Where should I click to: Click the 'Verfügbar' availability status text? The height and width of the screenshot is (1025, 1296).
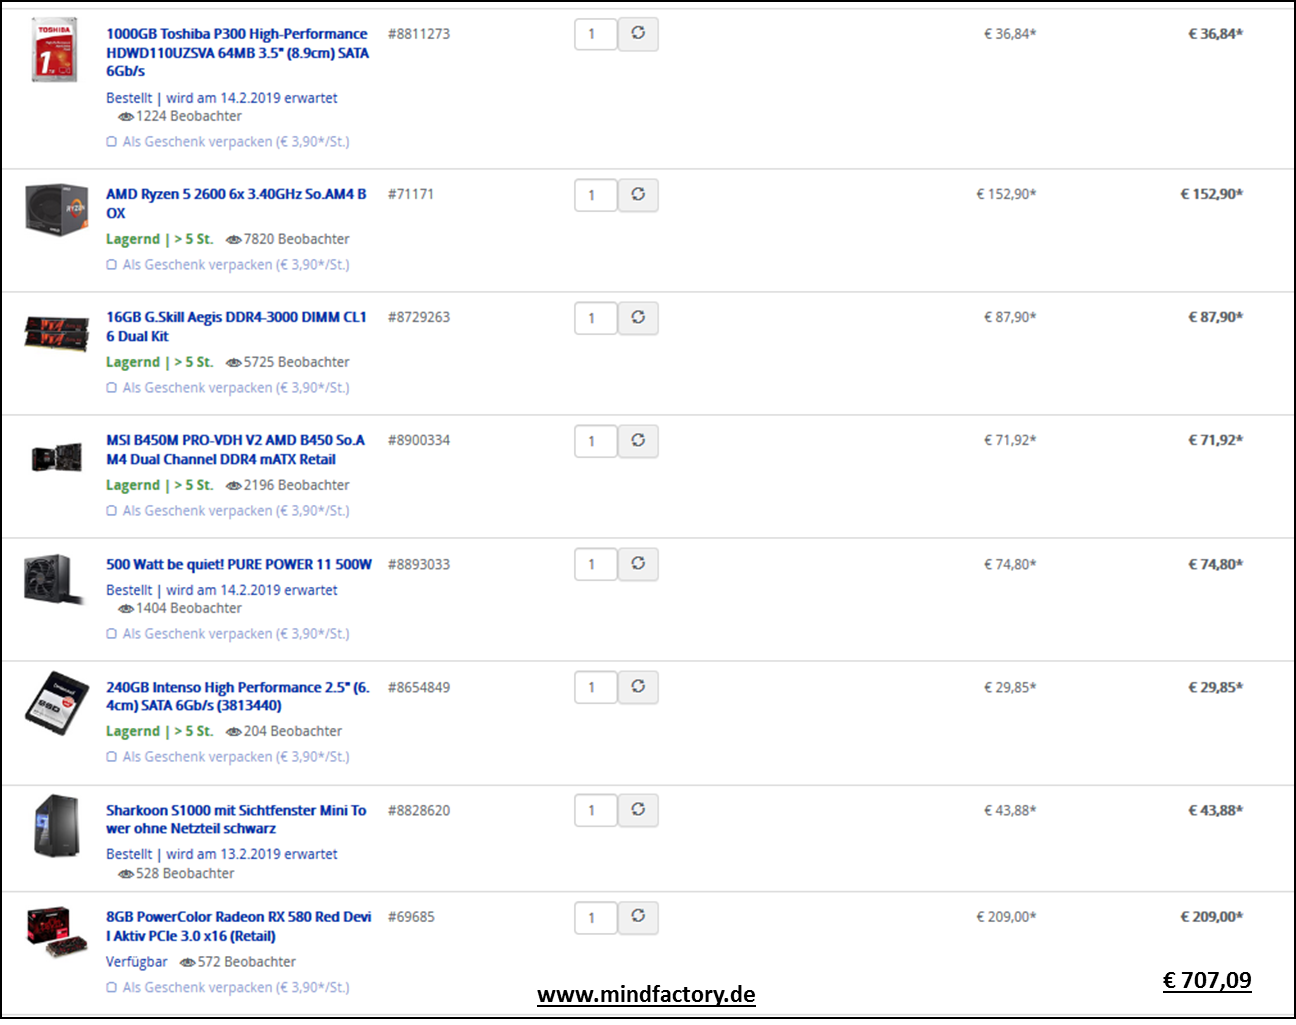pos(137,962)
